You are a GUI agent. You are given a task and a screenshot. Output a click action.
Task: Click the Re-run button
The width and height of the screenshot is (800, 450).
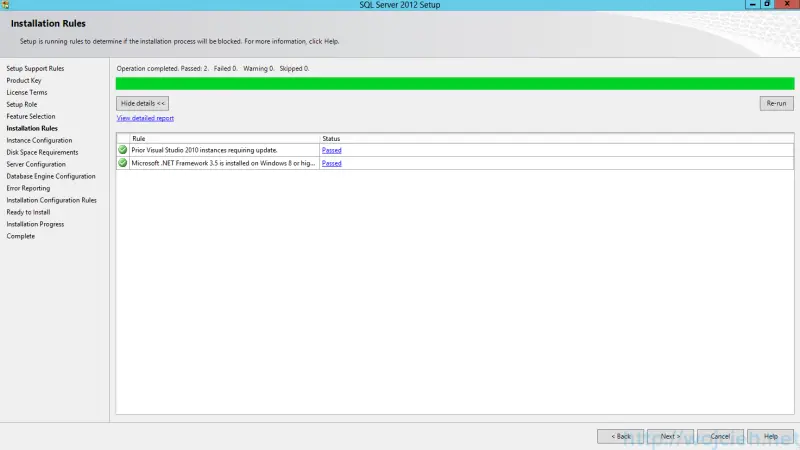(x=776, y=104)
